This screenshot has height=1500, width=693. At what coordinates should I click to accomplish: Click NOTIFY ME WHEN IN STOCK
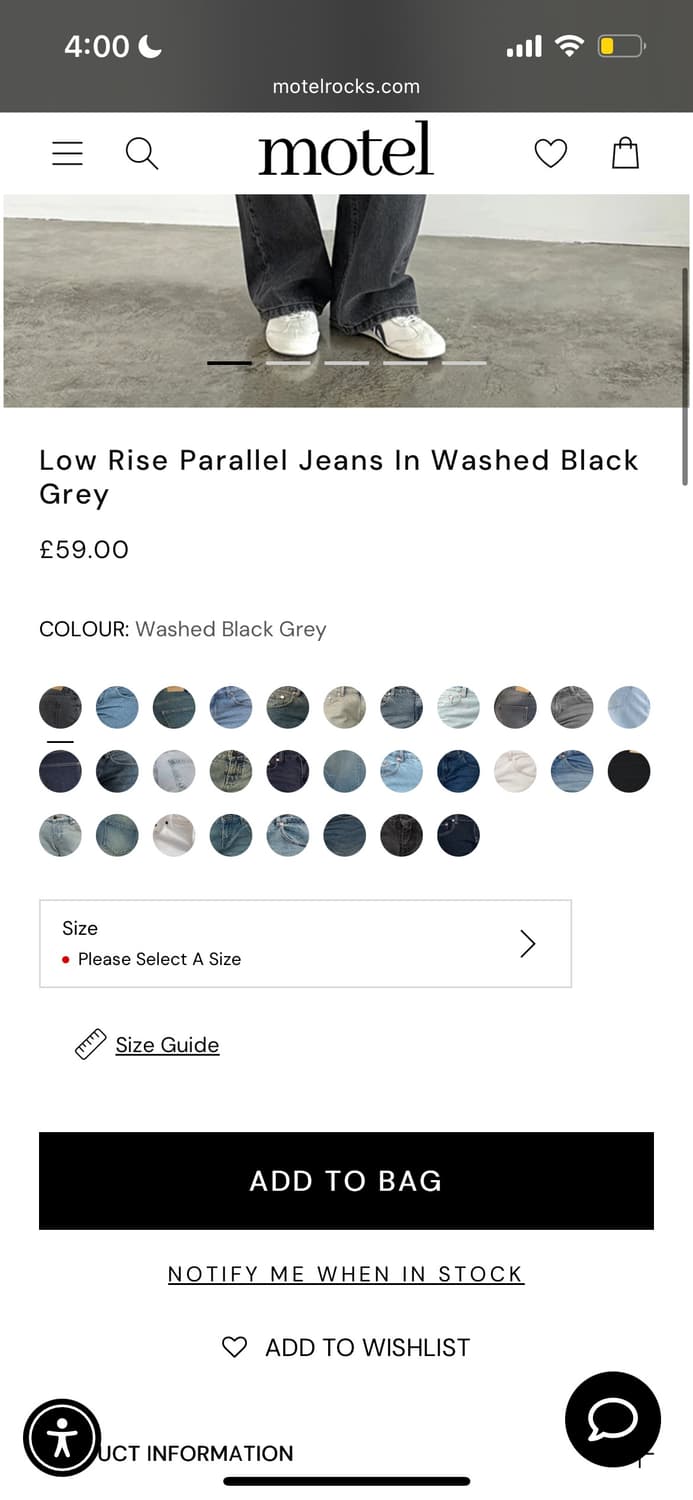click(346, 1274)
